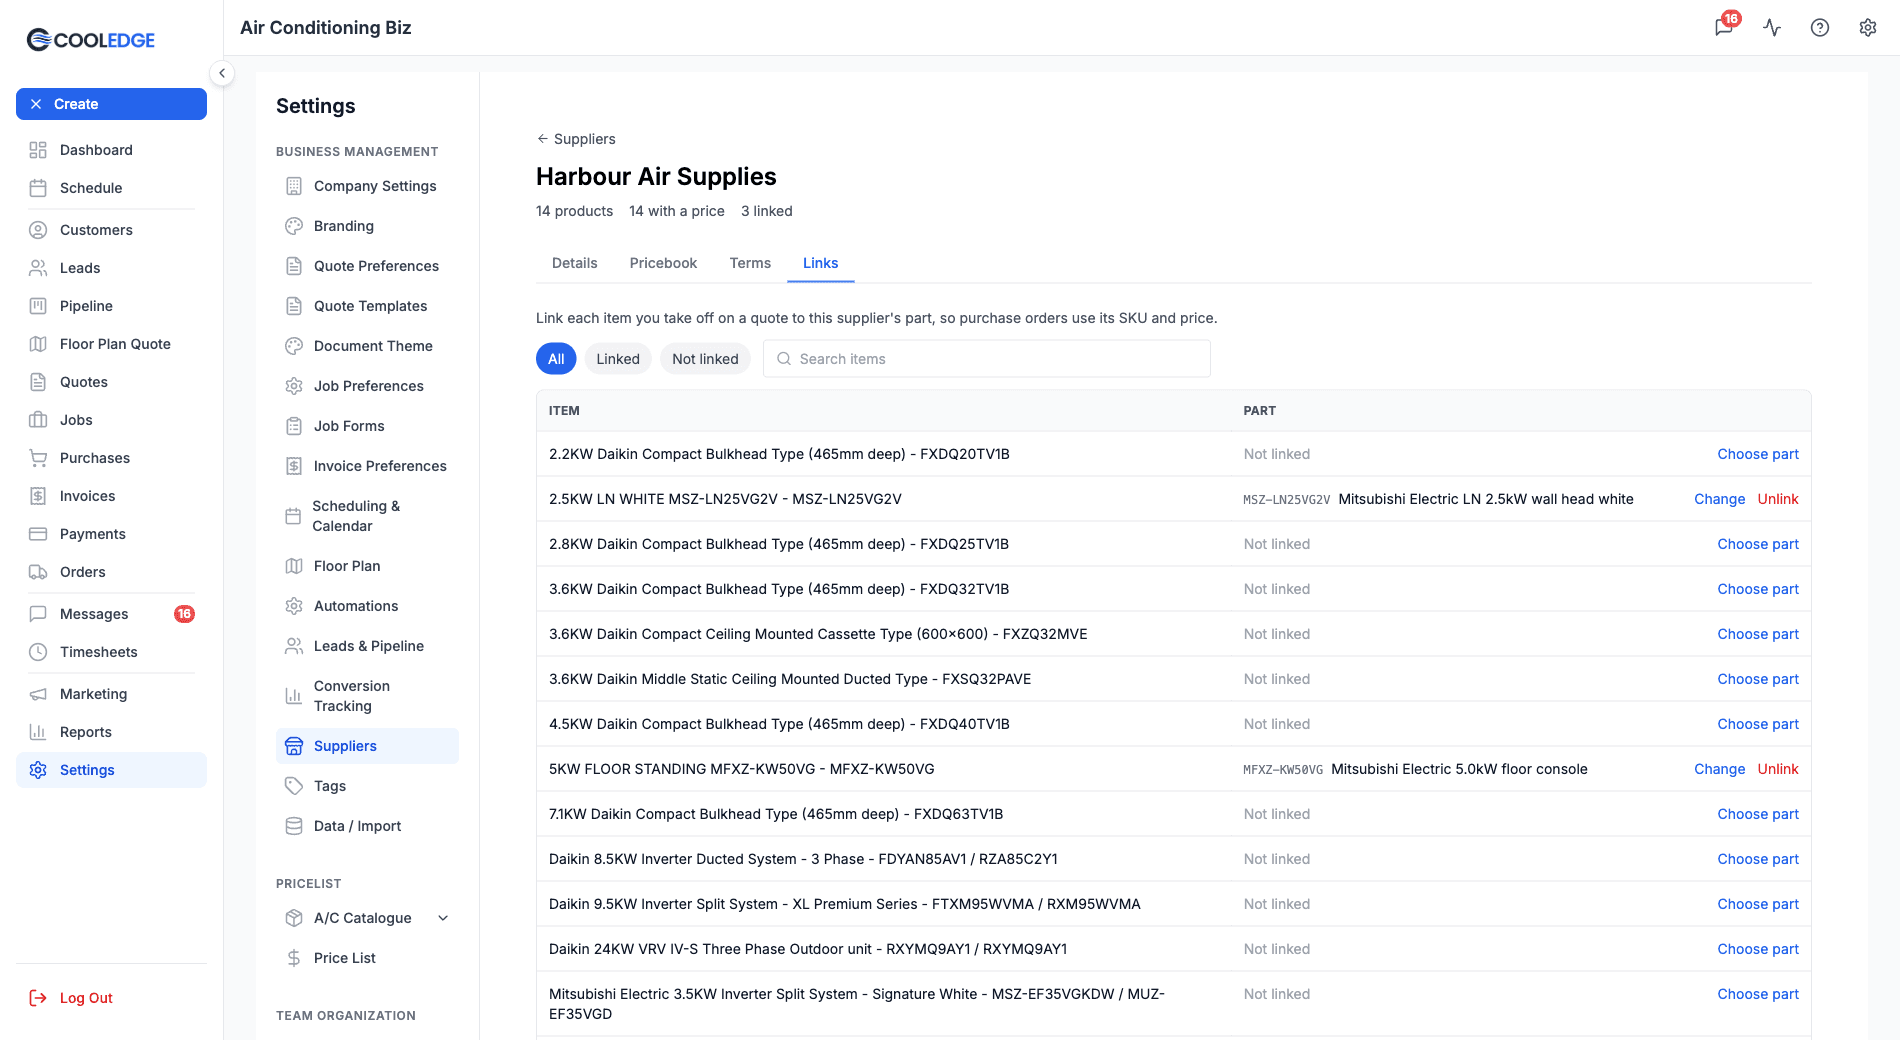
Task: Choose part for FXDQ63TV1B item
Action: [x=1758, y=814]
